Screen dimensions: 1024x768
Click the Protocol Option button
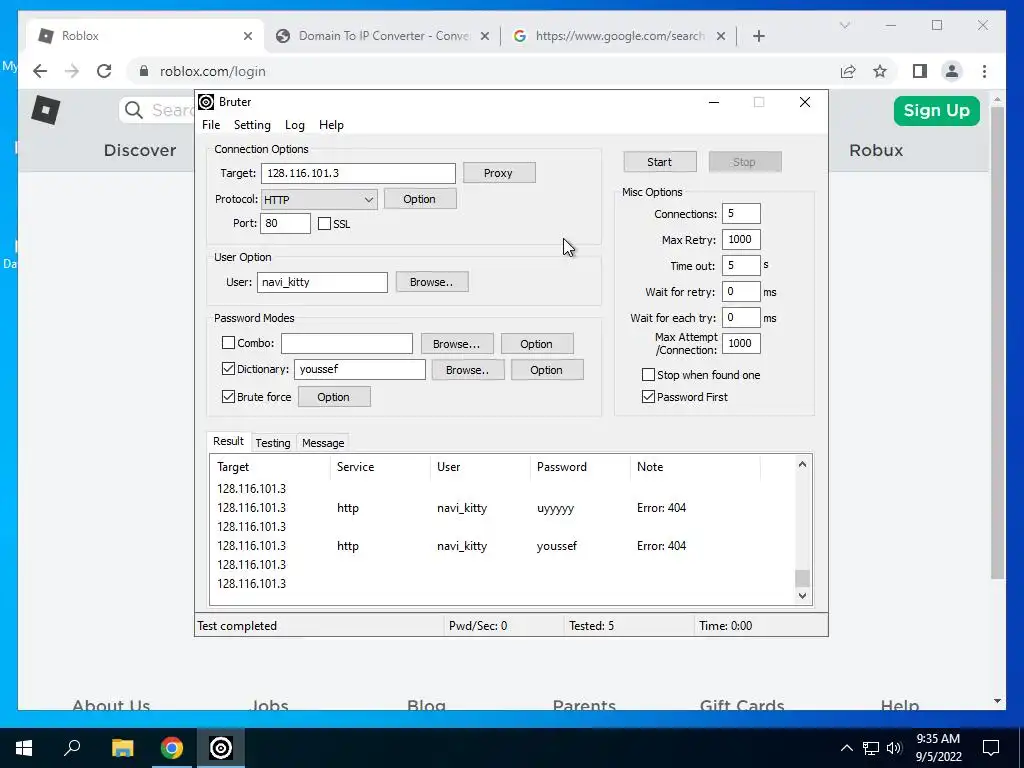click(420, 199)
